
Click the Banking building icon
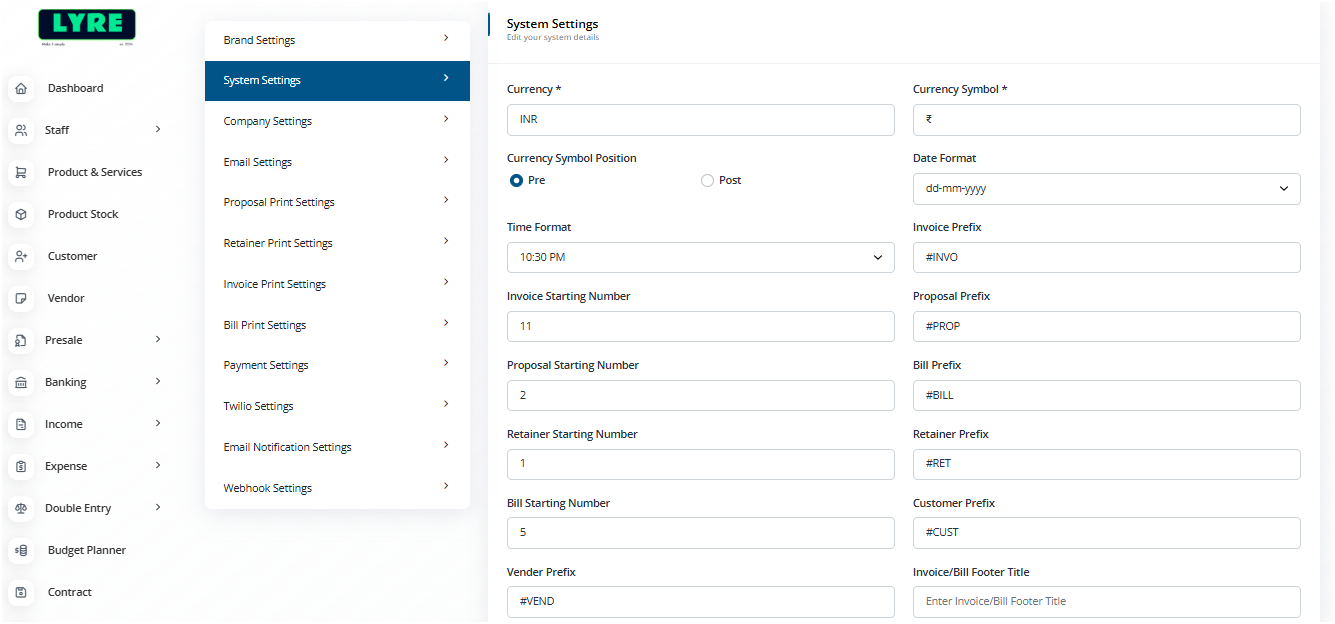(x=21, y=383)
